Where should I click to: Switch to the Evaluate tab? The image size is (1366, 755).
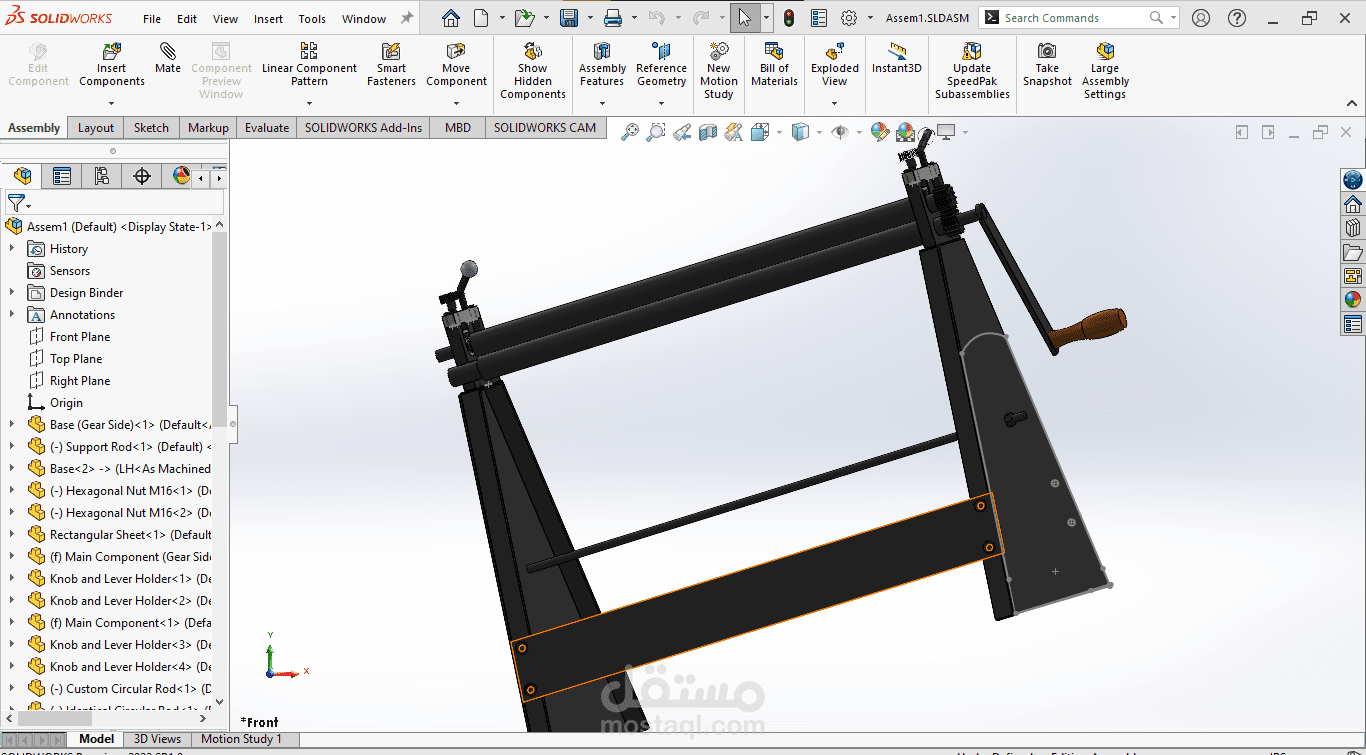267,128
